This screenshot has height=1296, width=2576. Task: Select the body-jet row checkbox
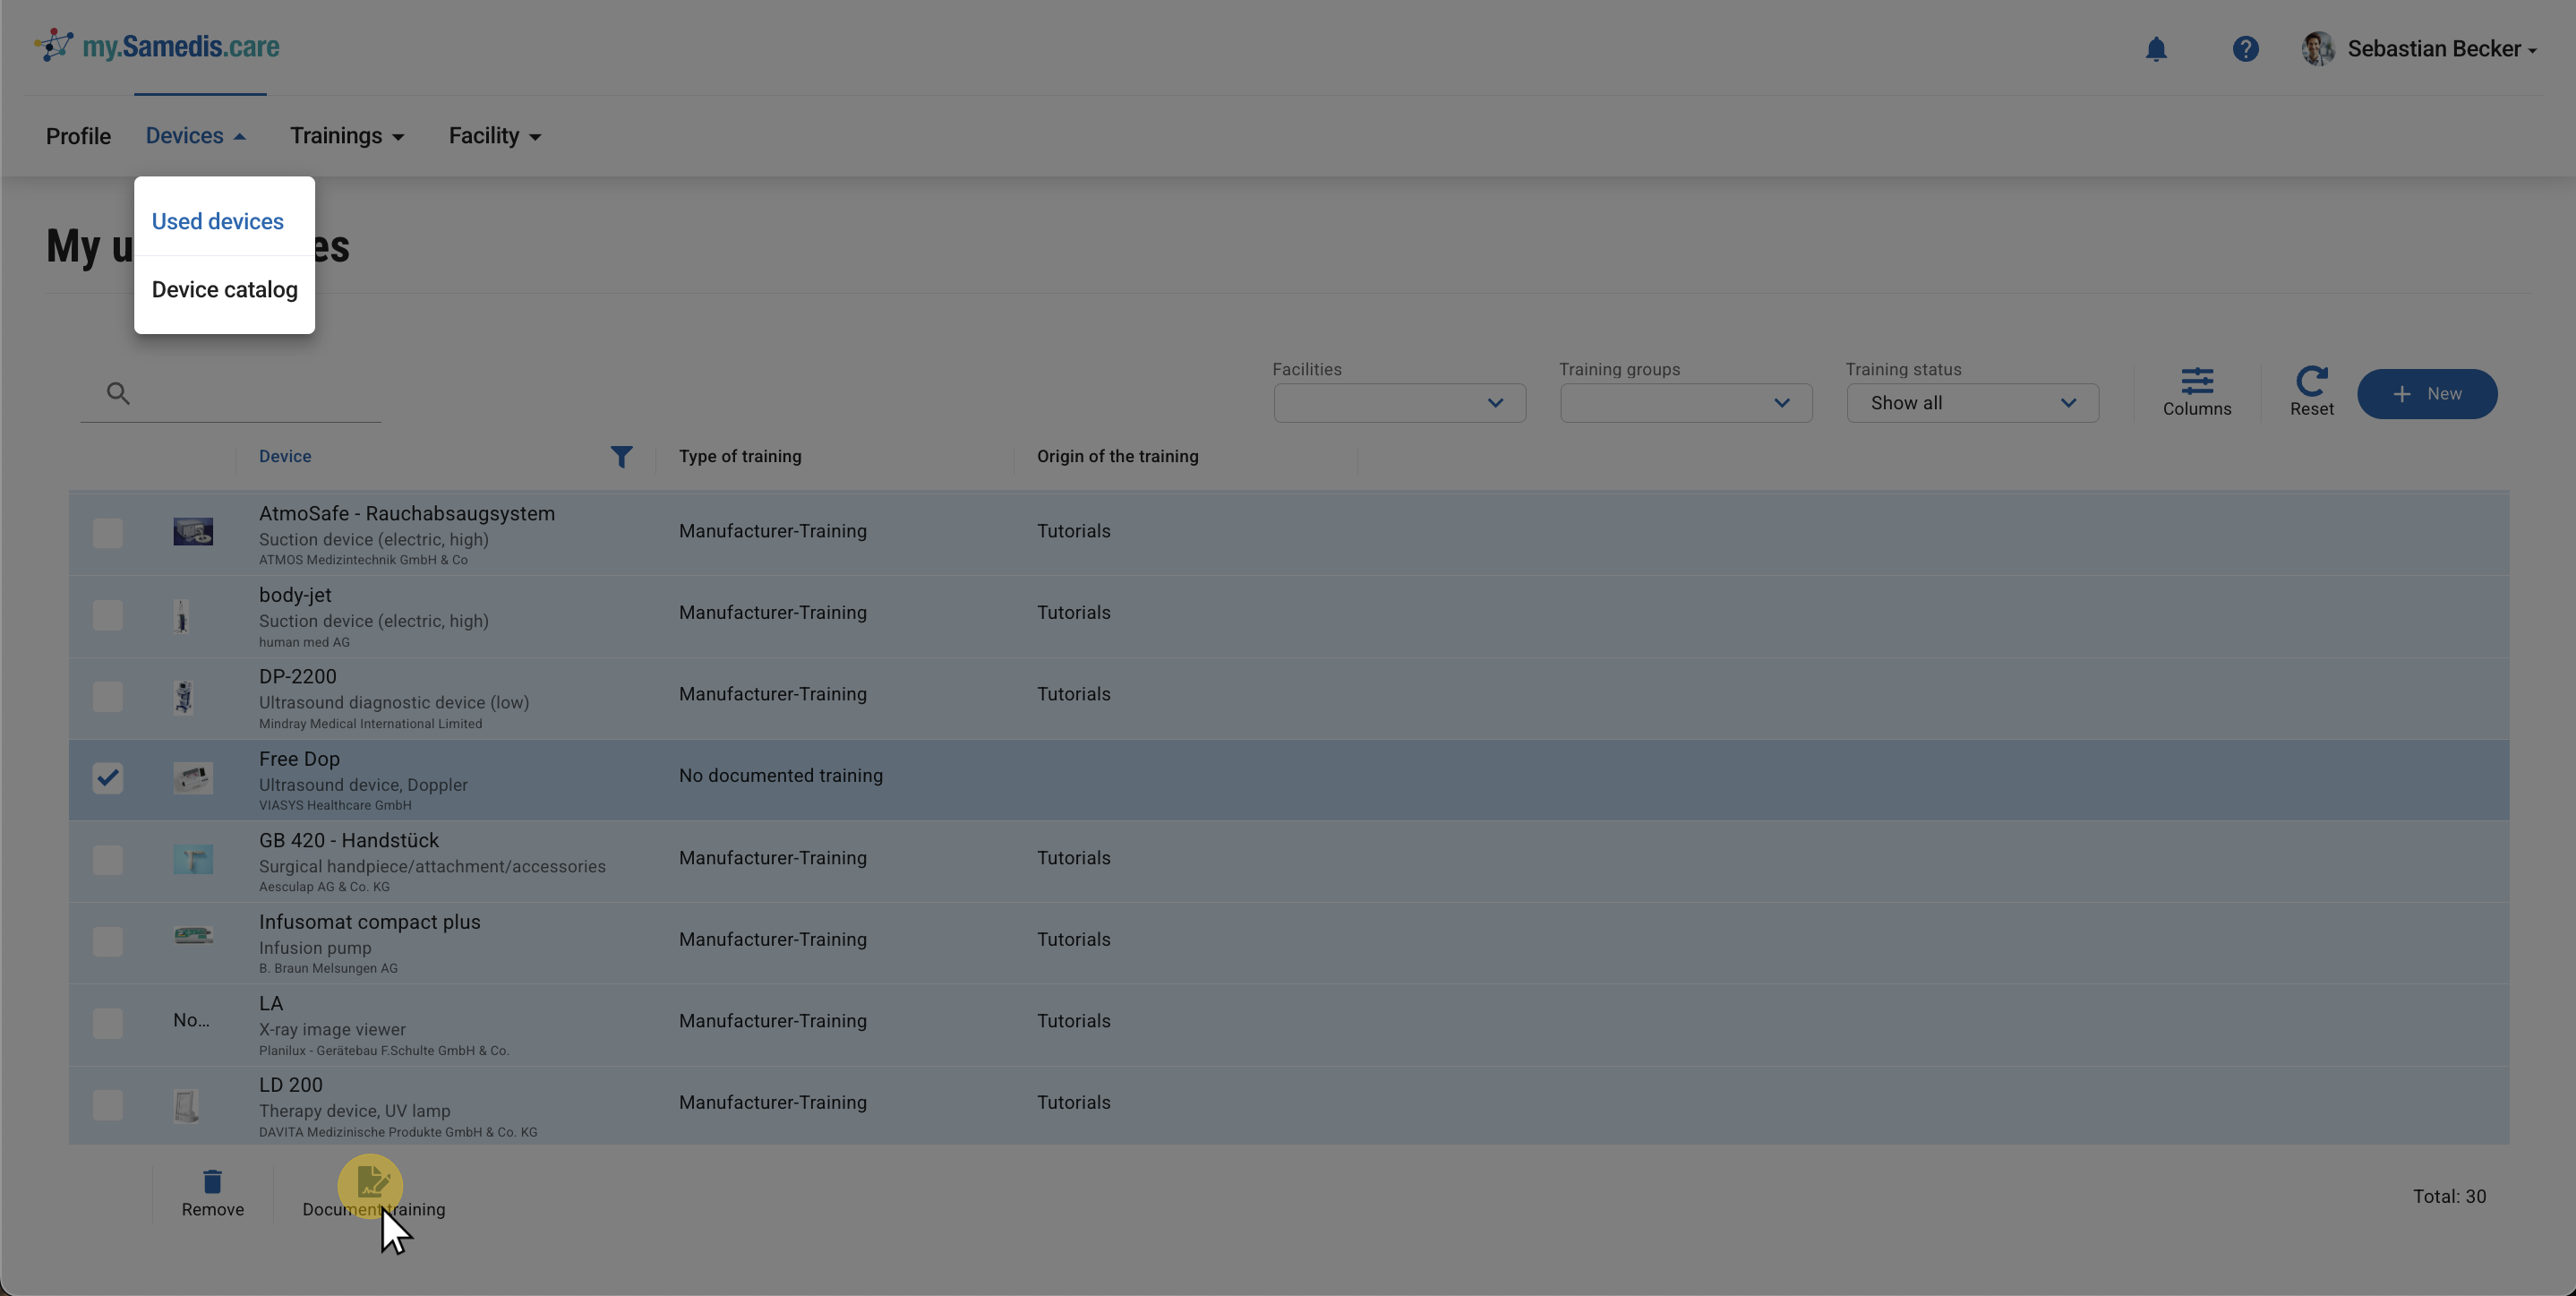tap(108, 615)
